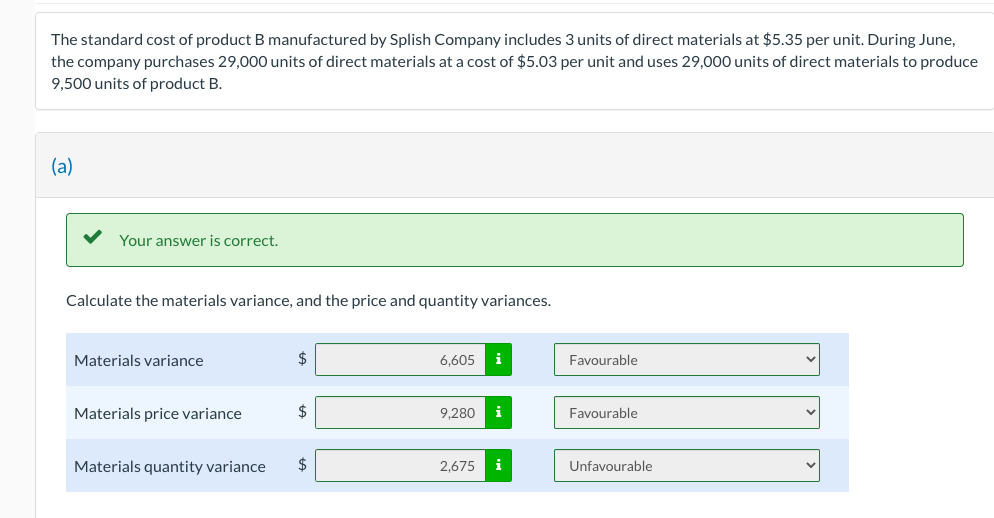Click the "Calculate the materials variance" instruction text
994x518 pixels.
308,300
